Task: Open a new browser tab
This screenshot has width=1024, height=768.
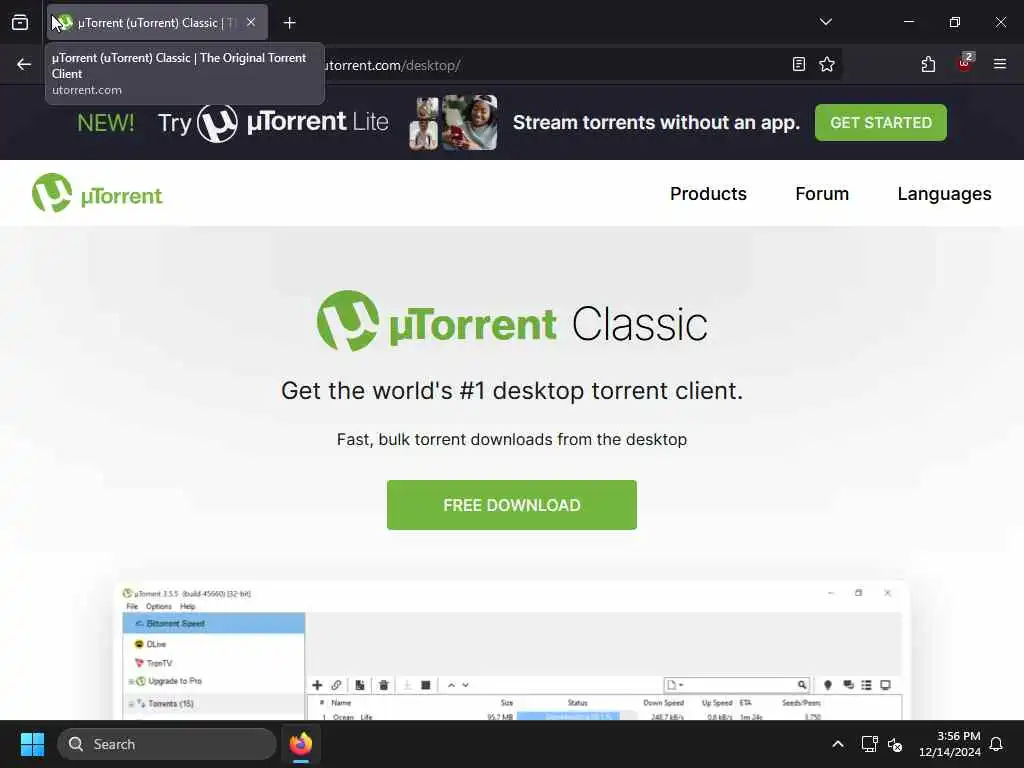Action: (290, 23)
